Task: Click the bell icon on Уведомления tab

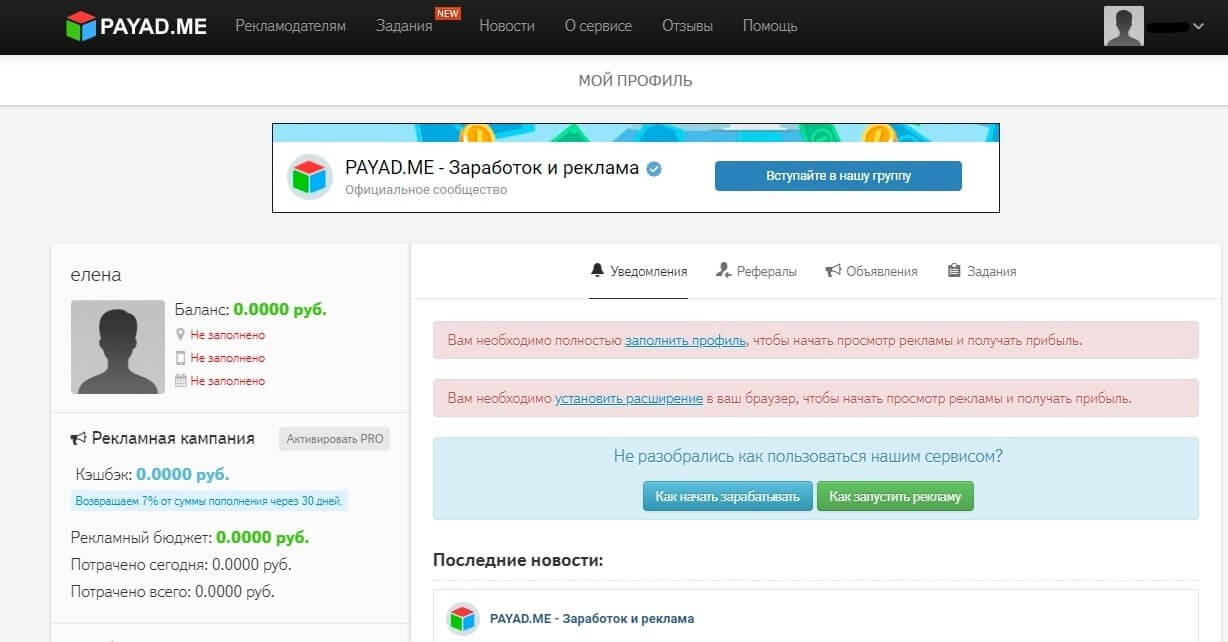Action: [598, 270]
